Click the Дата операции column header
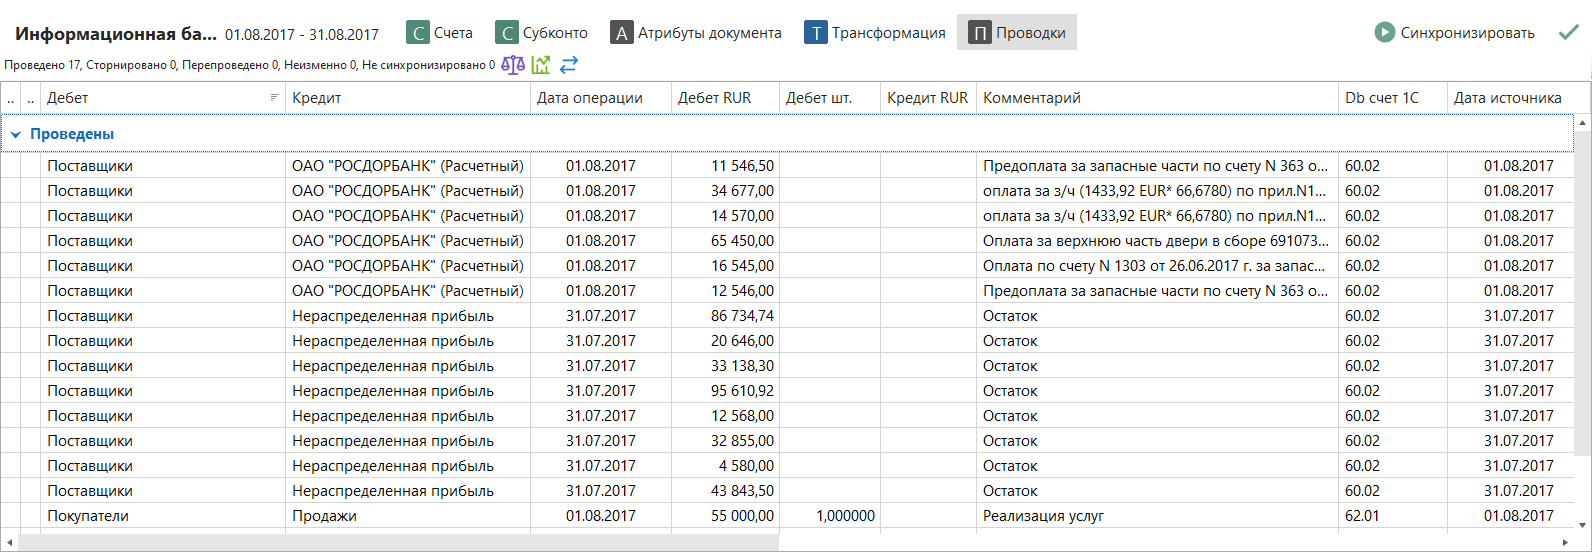This screenshot has width=1592, height=552. 600,98
